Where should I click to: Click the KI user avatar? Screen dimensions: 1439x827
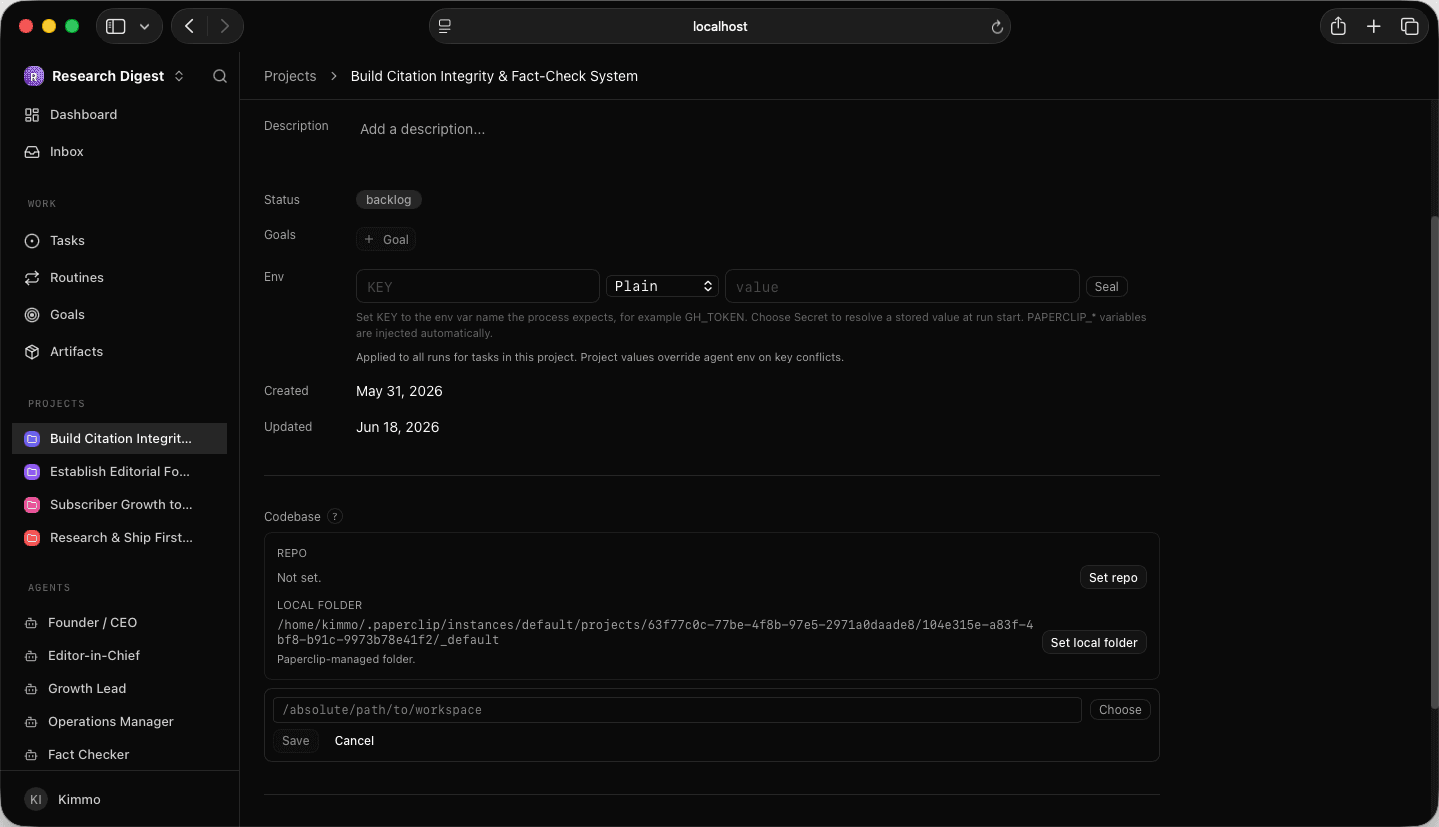[x=36, y=800]
